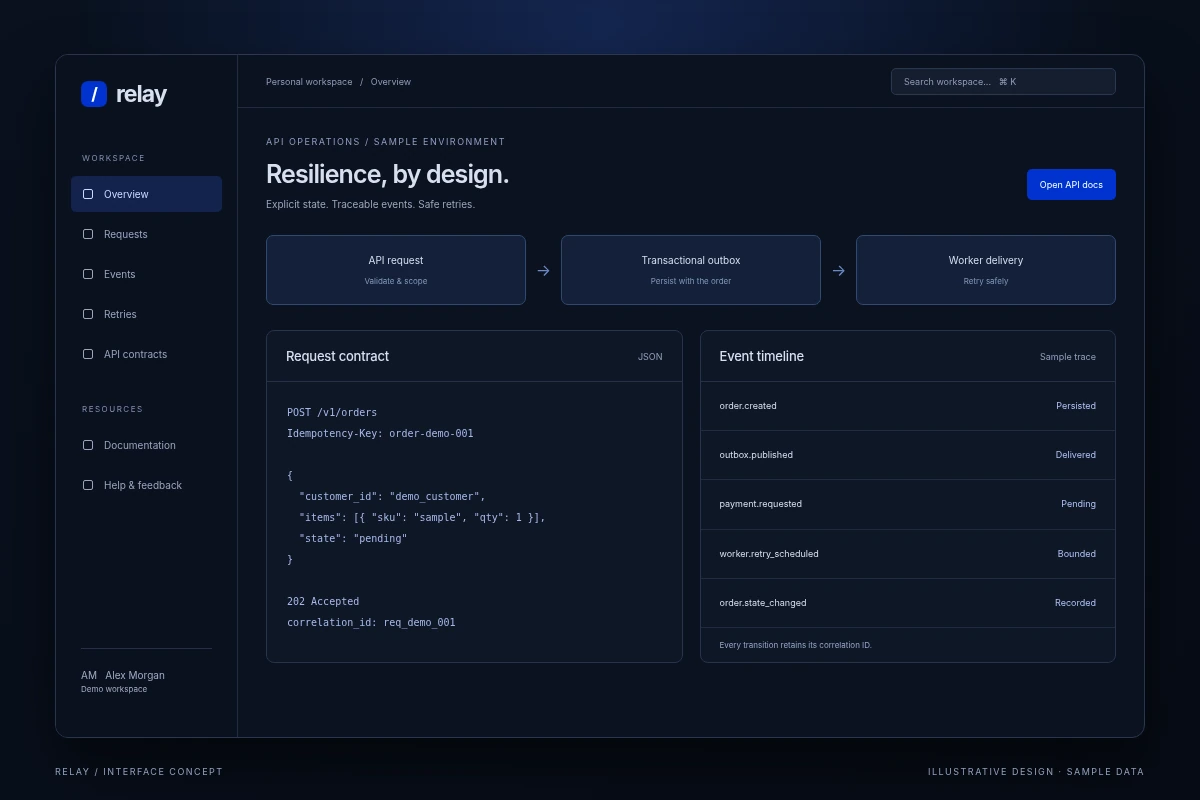1200x800 pixels.
Task: Click the correlation_id: req_demo_001 line
Action: [371, 623]
